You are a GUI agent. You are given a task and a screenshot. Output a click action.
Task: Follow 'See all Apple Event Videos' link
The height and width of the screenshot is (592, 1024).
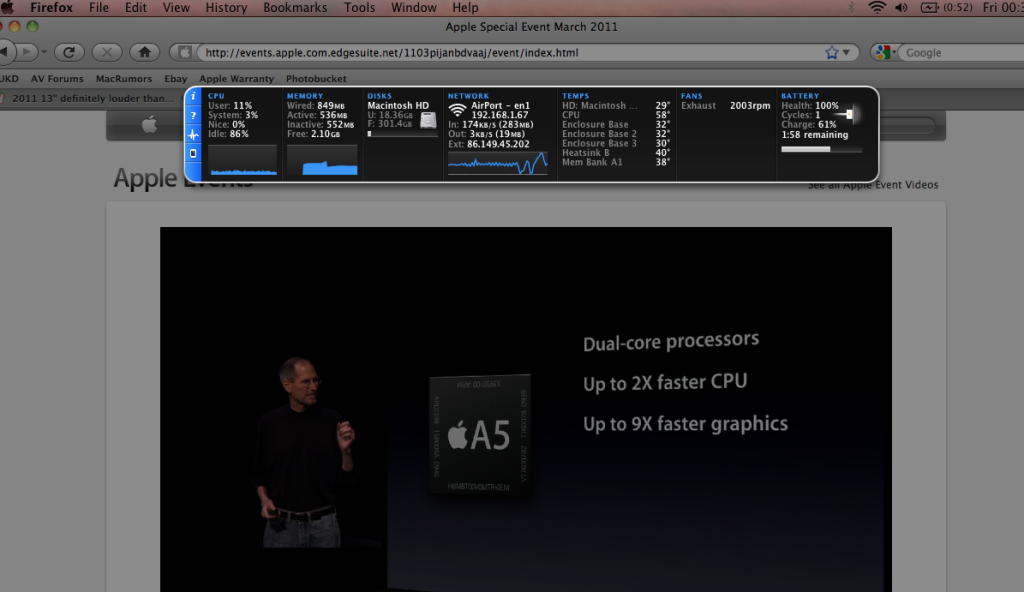coord(872,185)
